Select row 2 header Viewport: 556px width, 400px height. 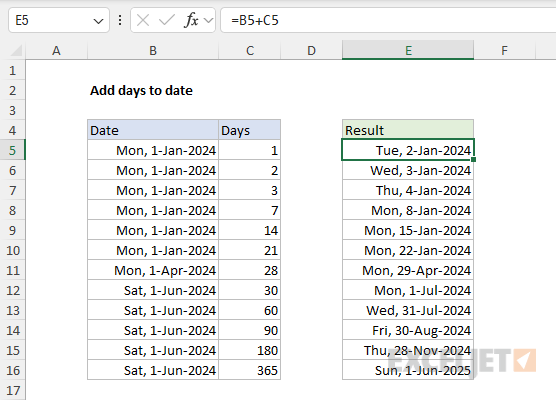[x=12, y=90]
